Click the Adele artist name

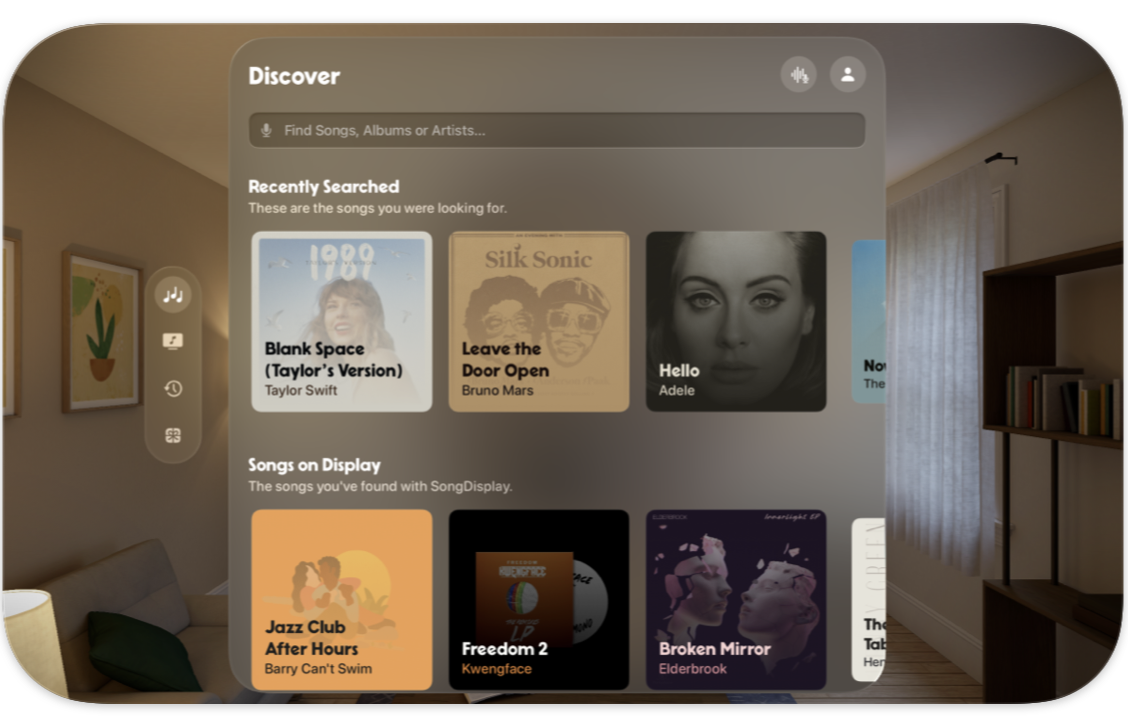coord(677,390)
